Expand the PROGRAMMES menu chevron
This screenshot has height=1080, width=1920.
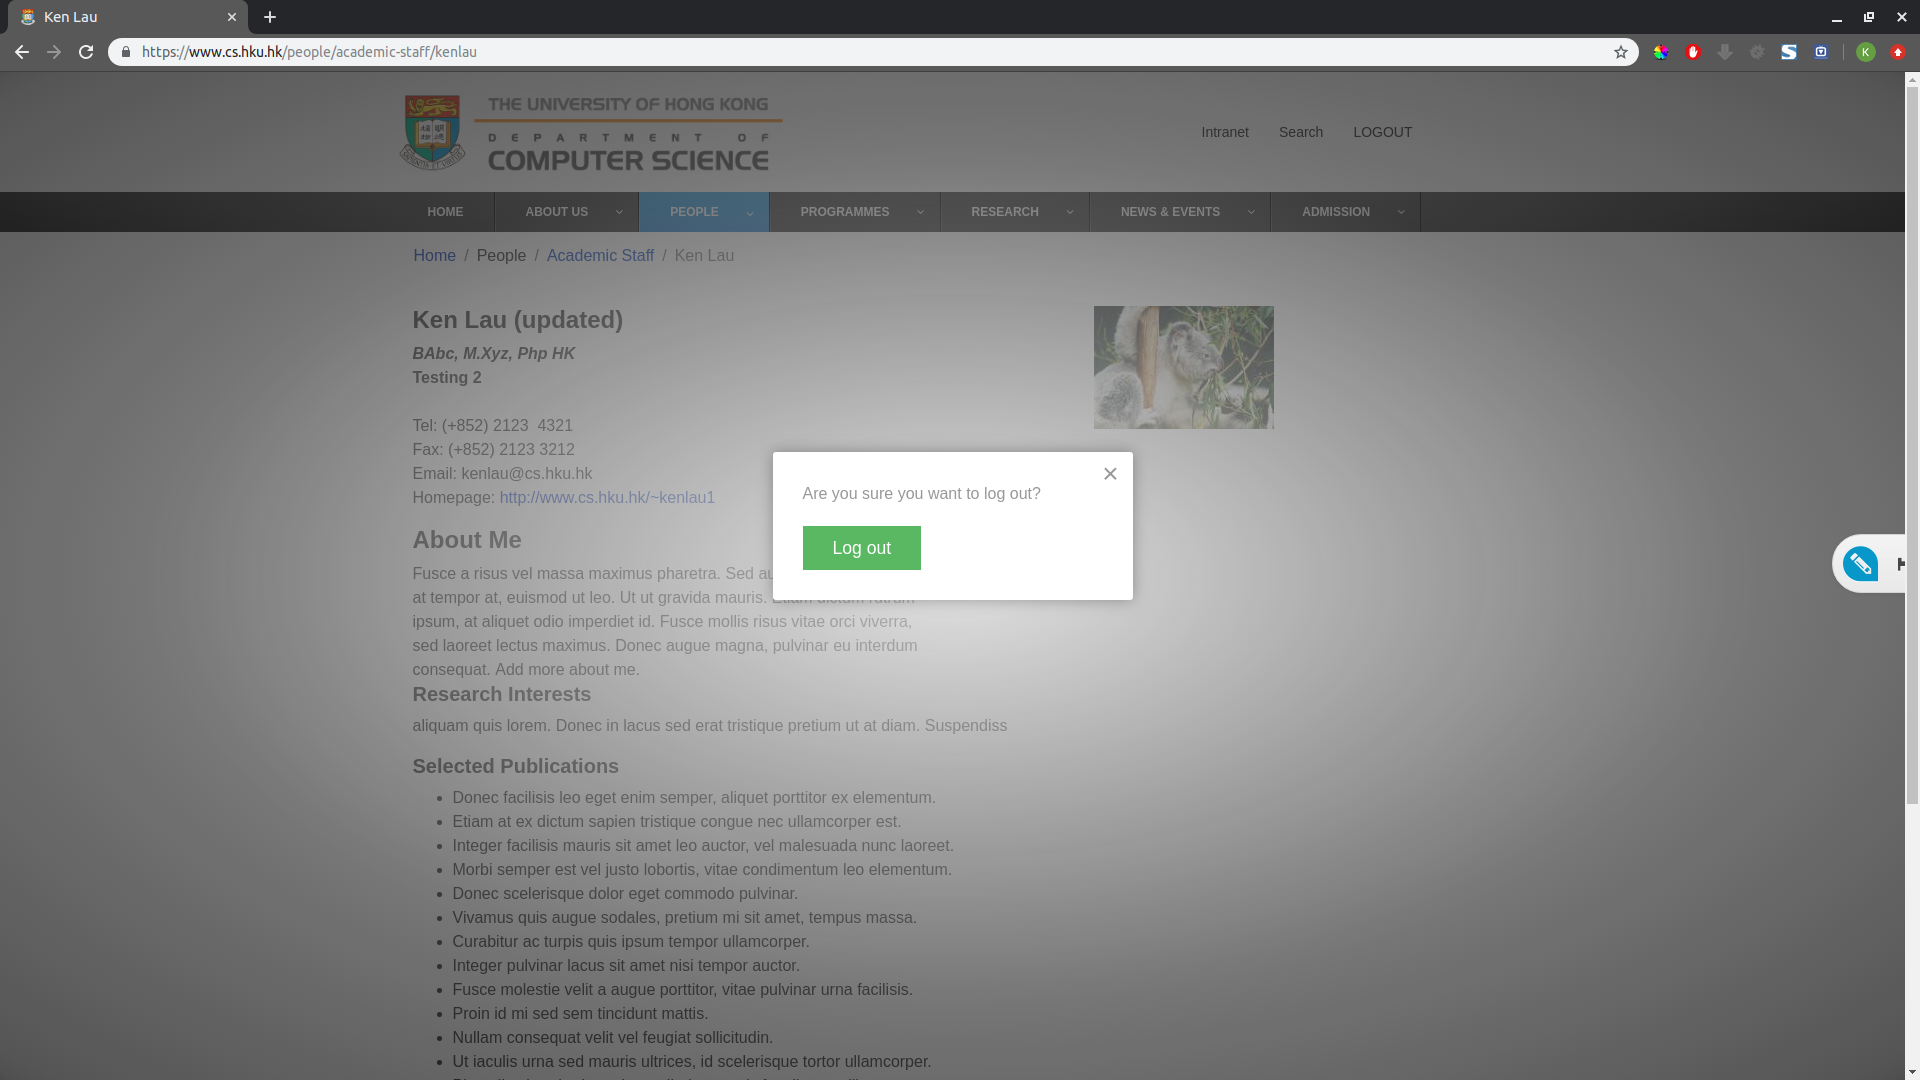click(921, 212)
